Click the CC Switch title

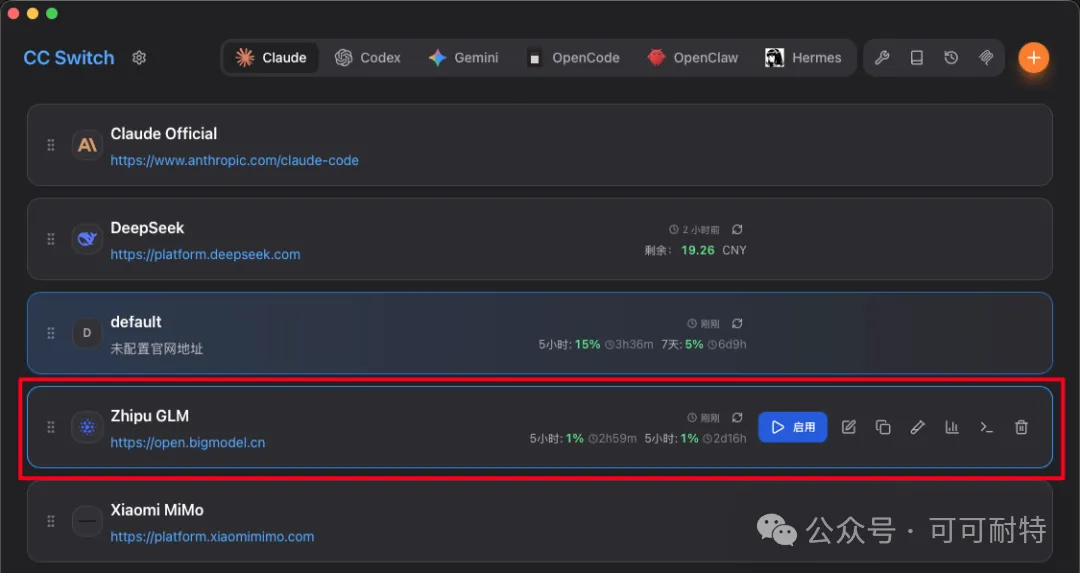pos(69,58)
